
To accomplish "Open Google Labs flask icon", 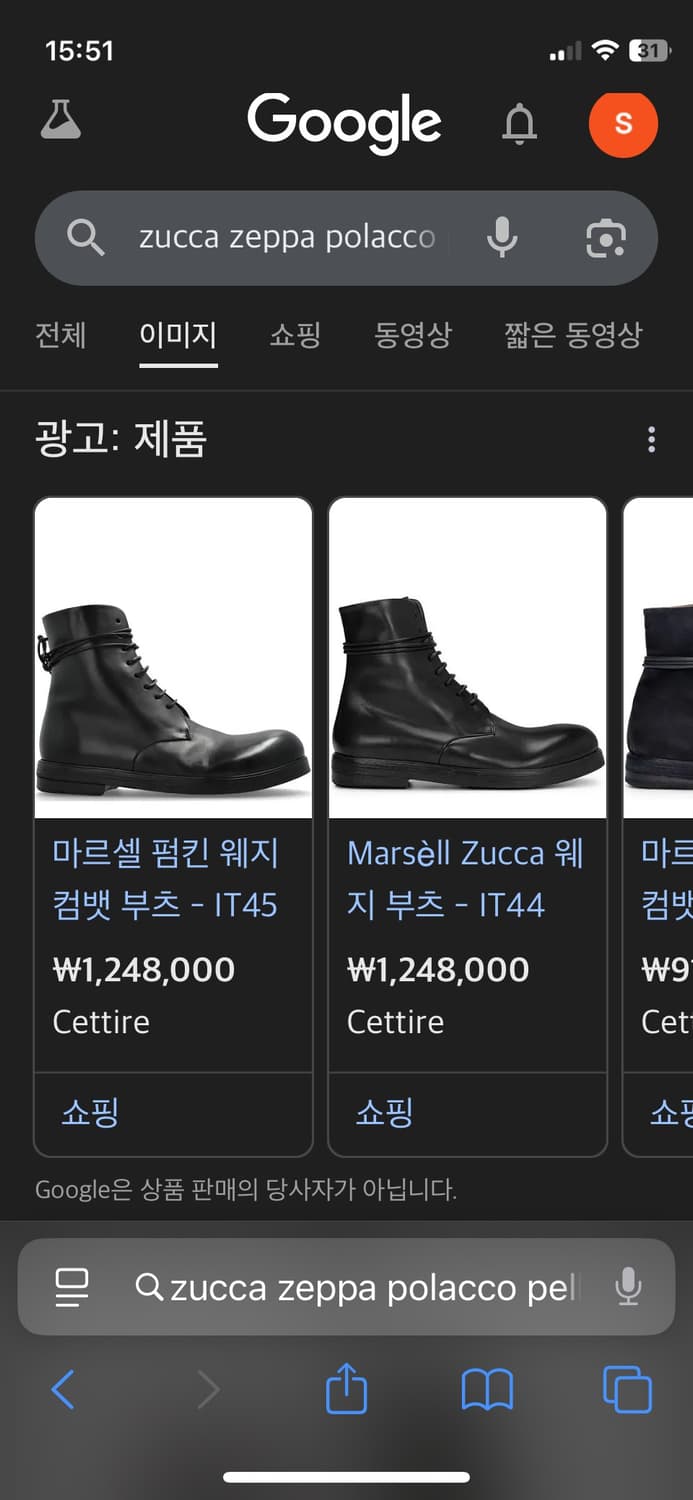I will (62, 122).
